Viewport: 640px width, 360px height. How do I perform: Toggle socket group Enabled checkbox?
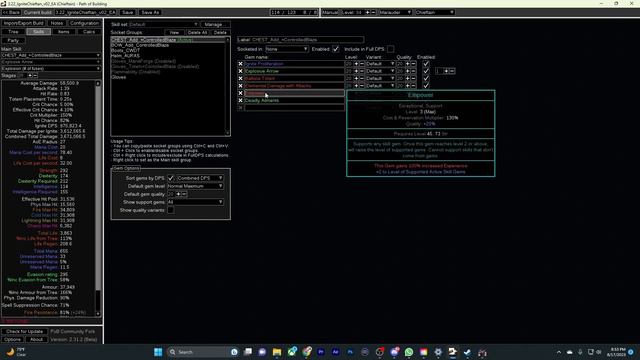336,49
